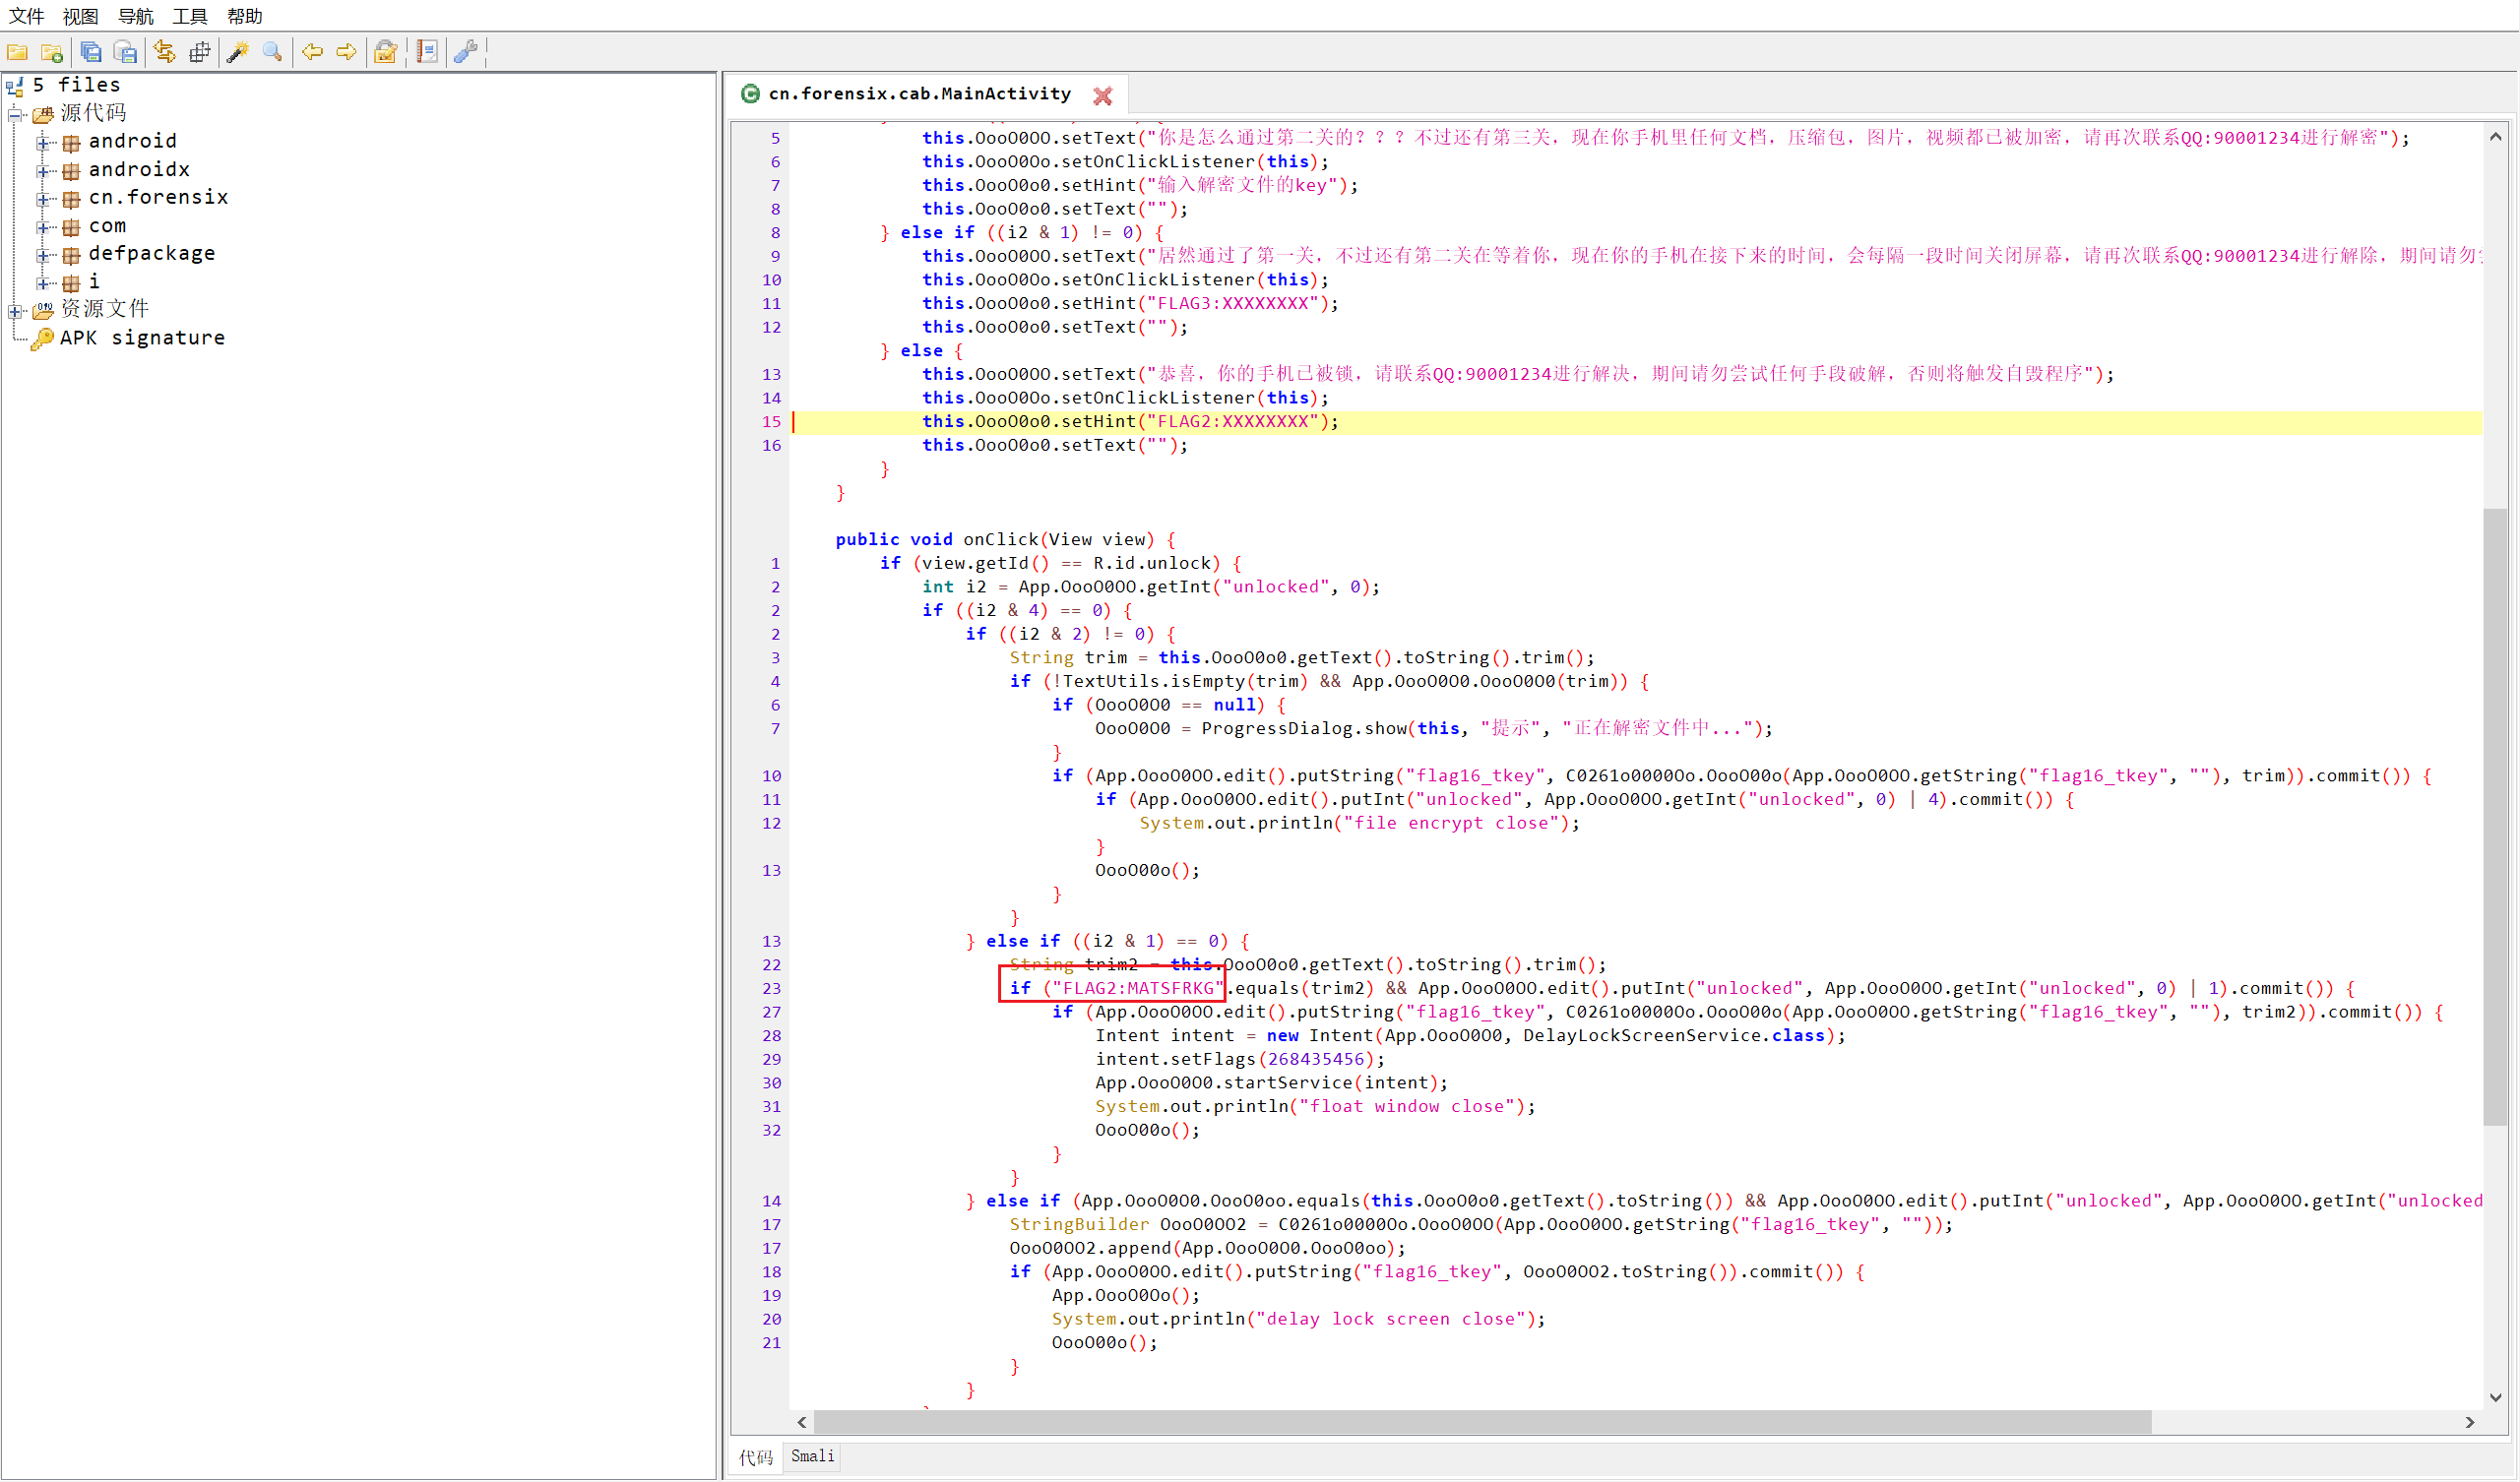Open class search with the magnifier icon
The image size is (2520, 1482).
[x=272, y=52]
